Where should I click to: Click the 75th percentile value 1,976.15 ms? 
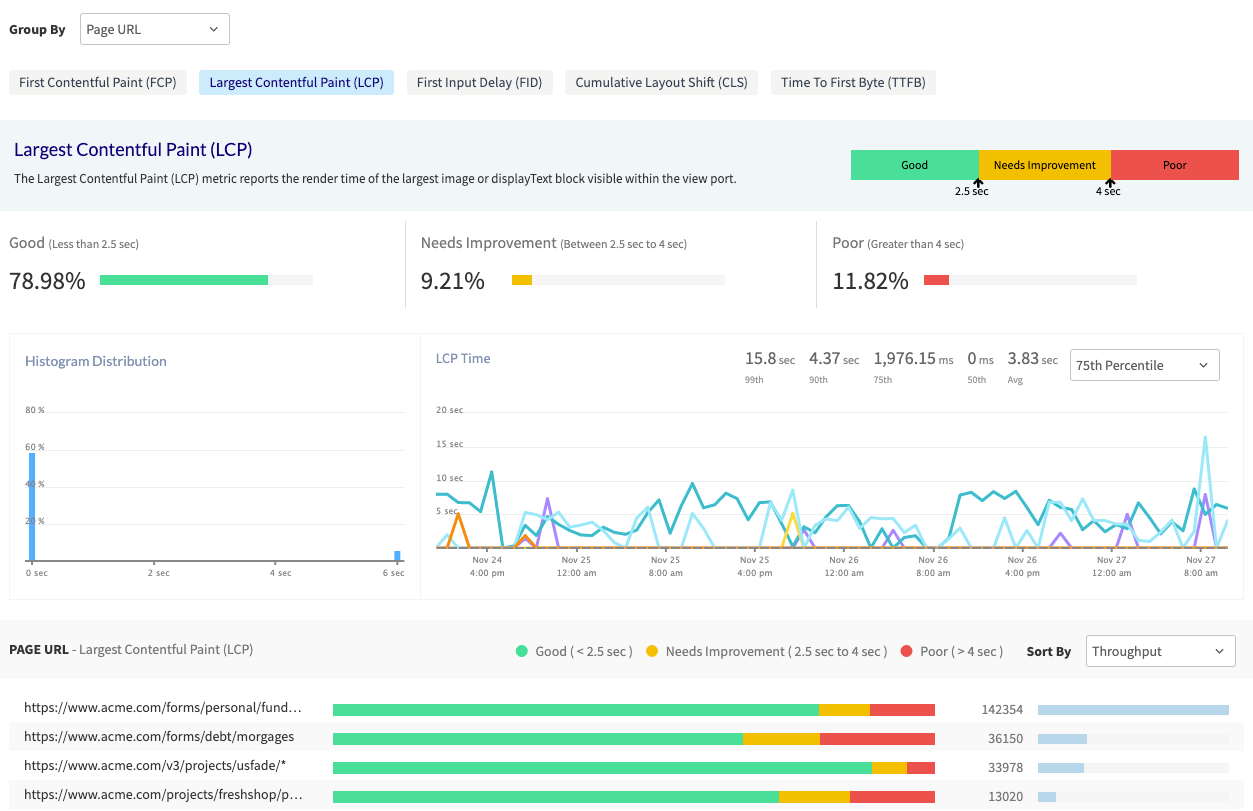click(914, 358)
